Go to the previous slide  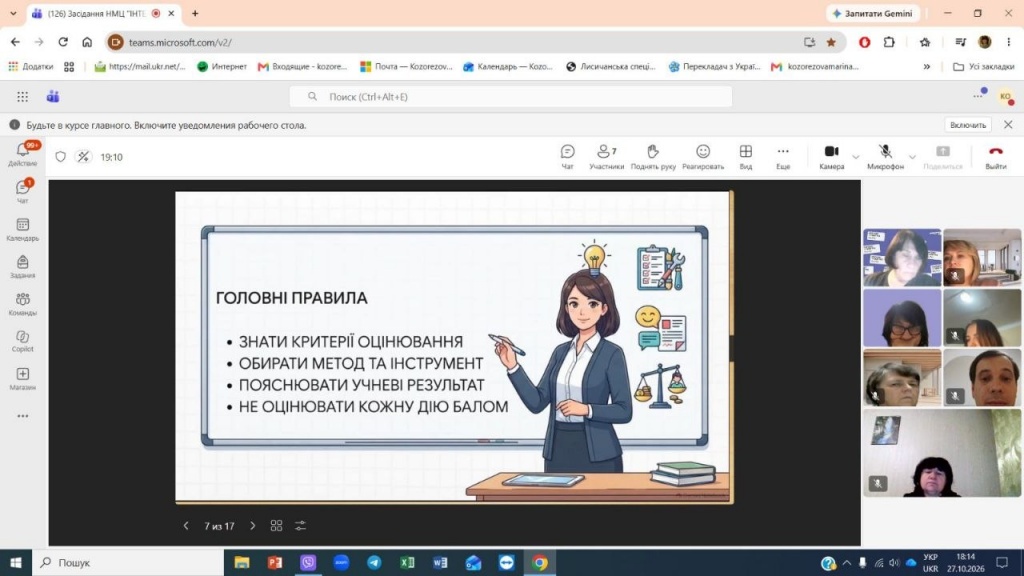(x=186, y=526)
